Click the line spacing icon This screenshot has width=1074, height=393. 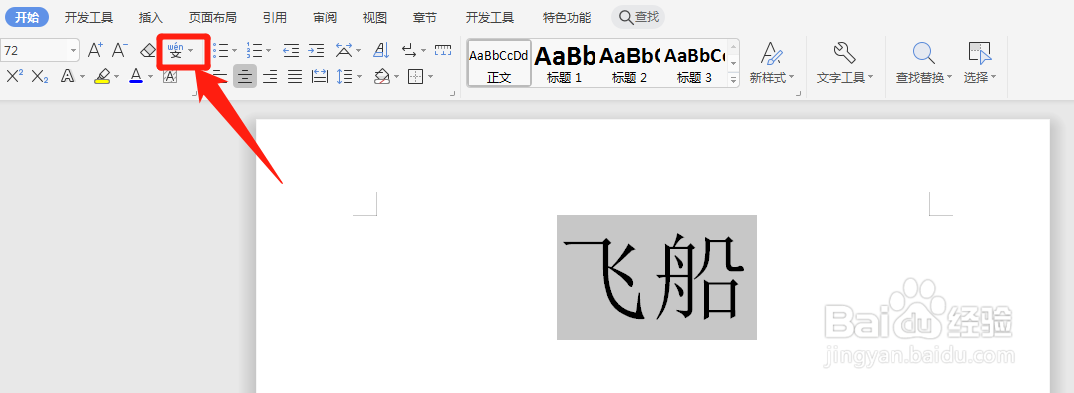pos(345,76)
